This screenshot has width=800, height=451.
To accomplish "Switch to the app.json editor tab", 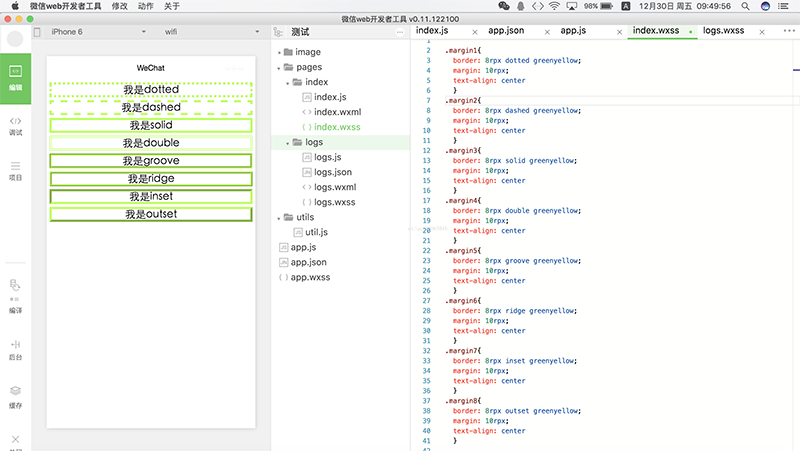I will [508, 31].
